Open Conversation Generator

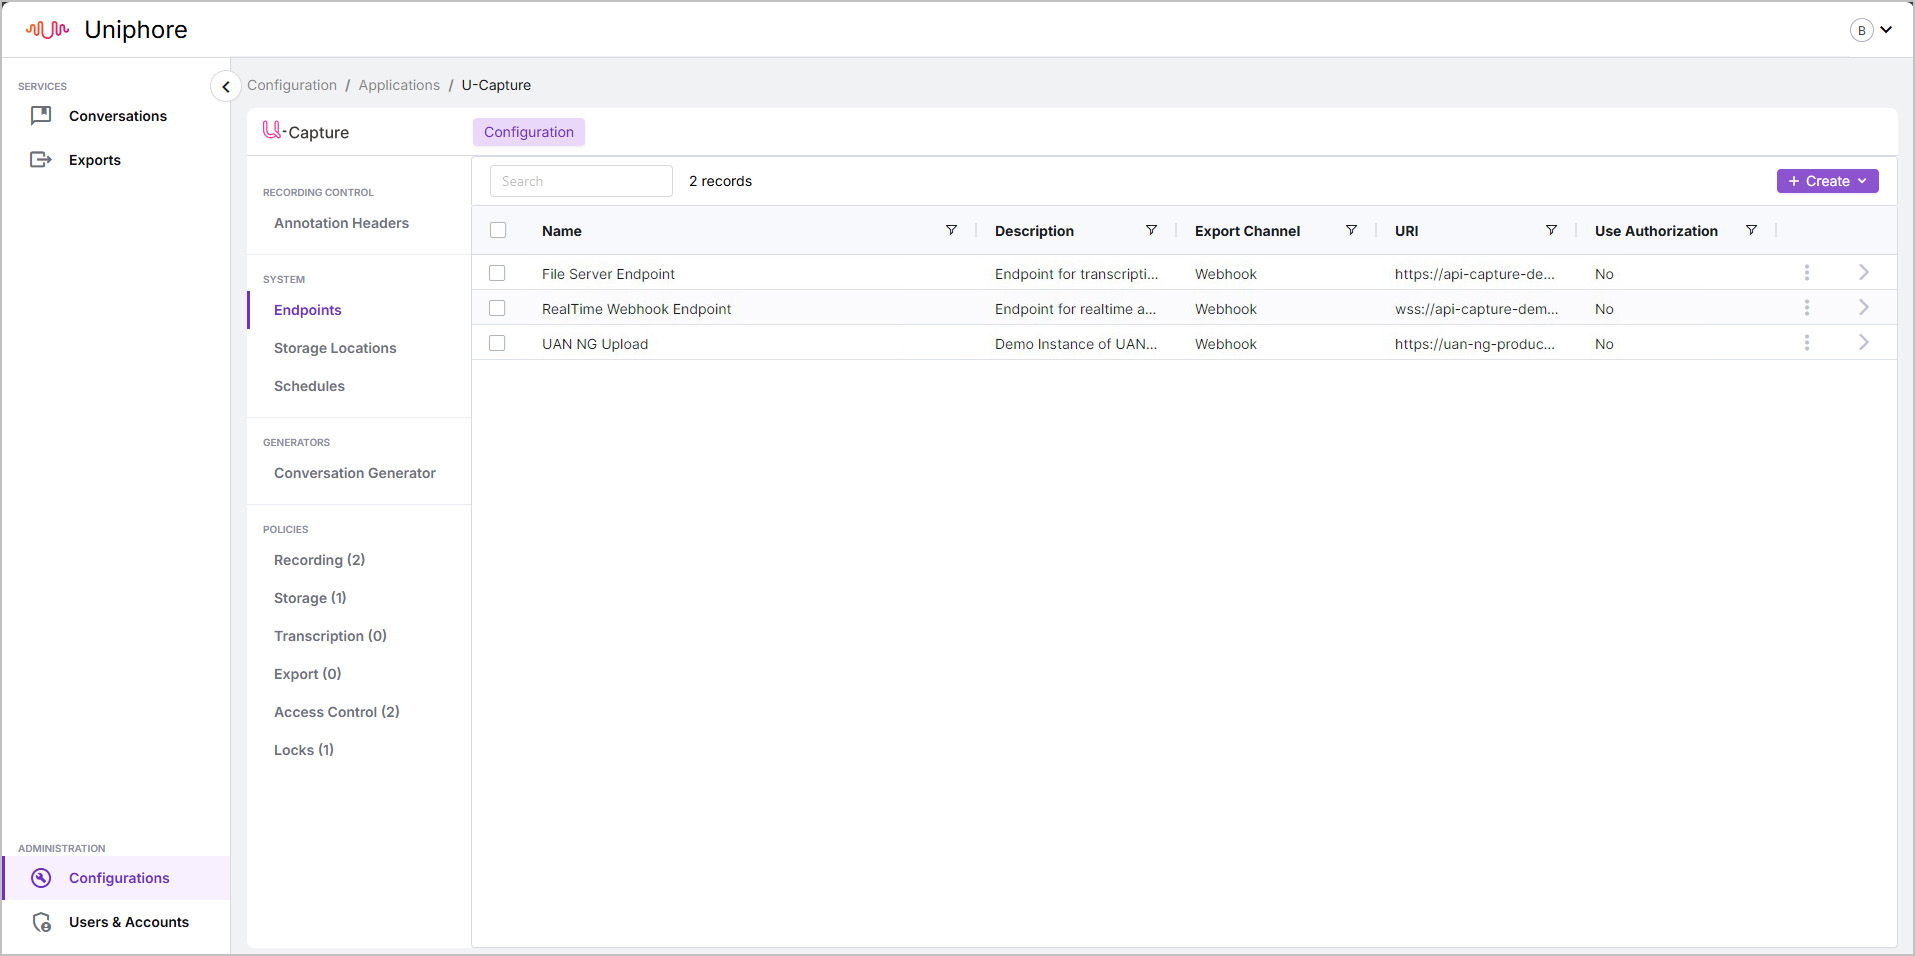[355, 473]
